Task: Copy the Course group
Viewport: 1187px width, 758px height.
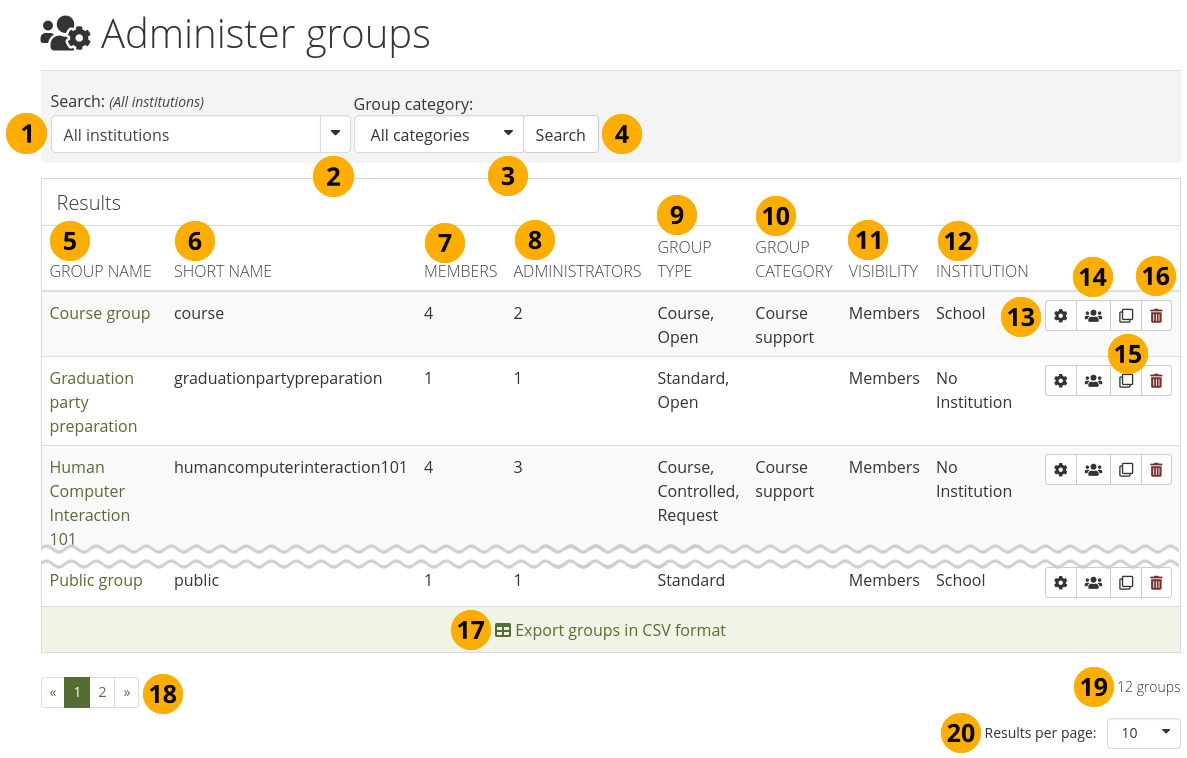Action: [x=1125, y=316]
